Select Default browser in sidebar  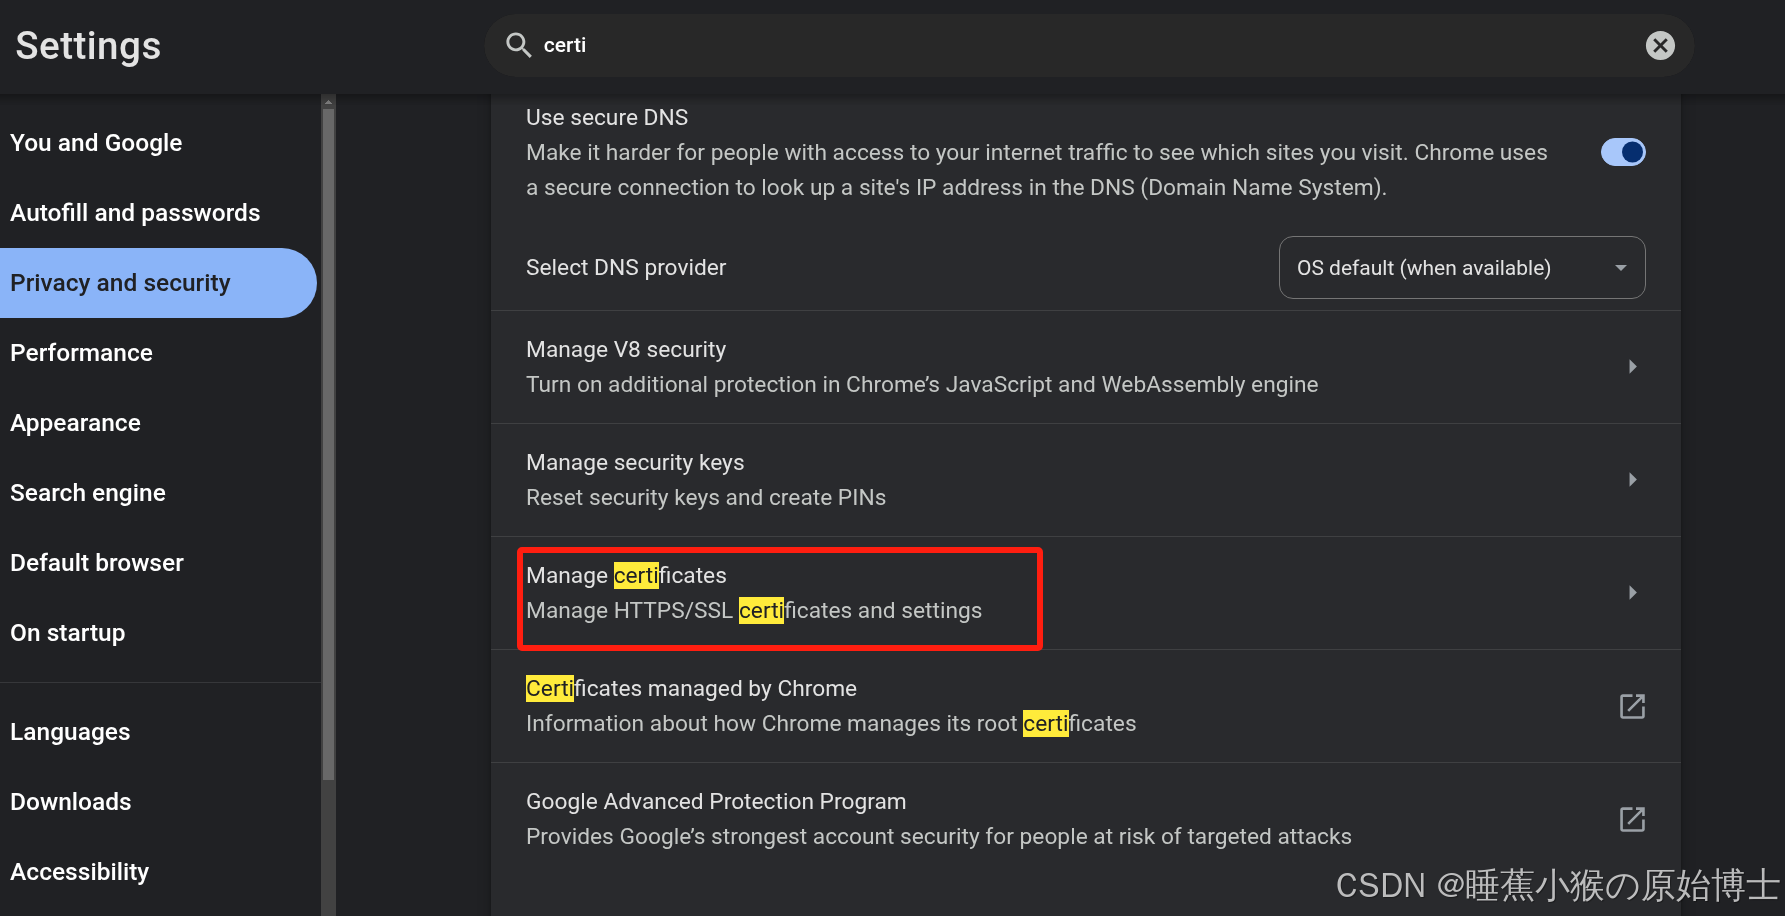(x=97, y=563)
